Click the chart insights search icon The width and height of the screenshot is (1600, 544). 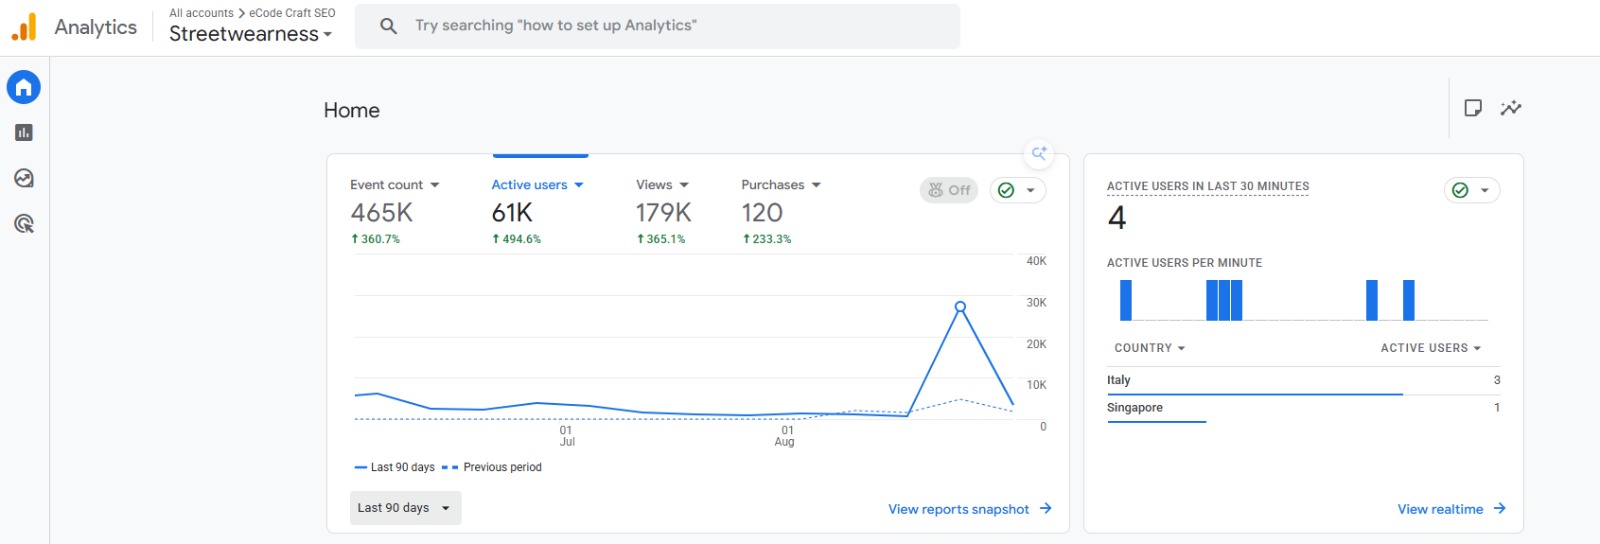pos(1040,153)
